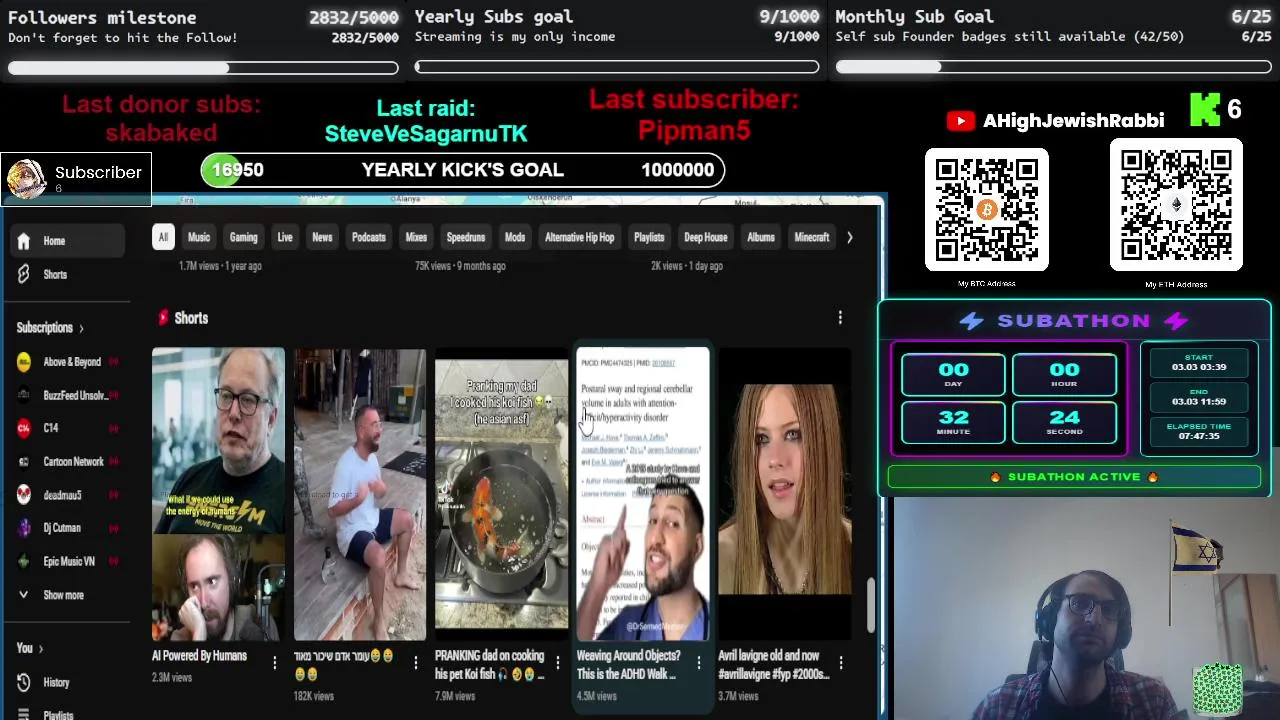Open the Home icon in YouTube sidebar

(24, 241)
